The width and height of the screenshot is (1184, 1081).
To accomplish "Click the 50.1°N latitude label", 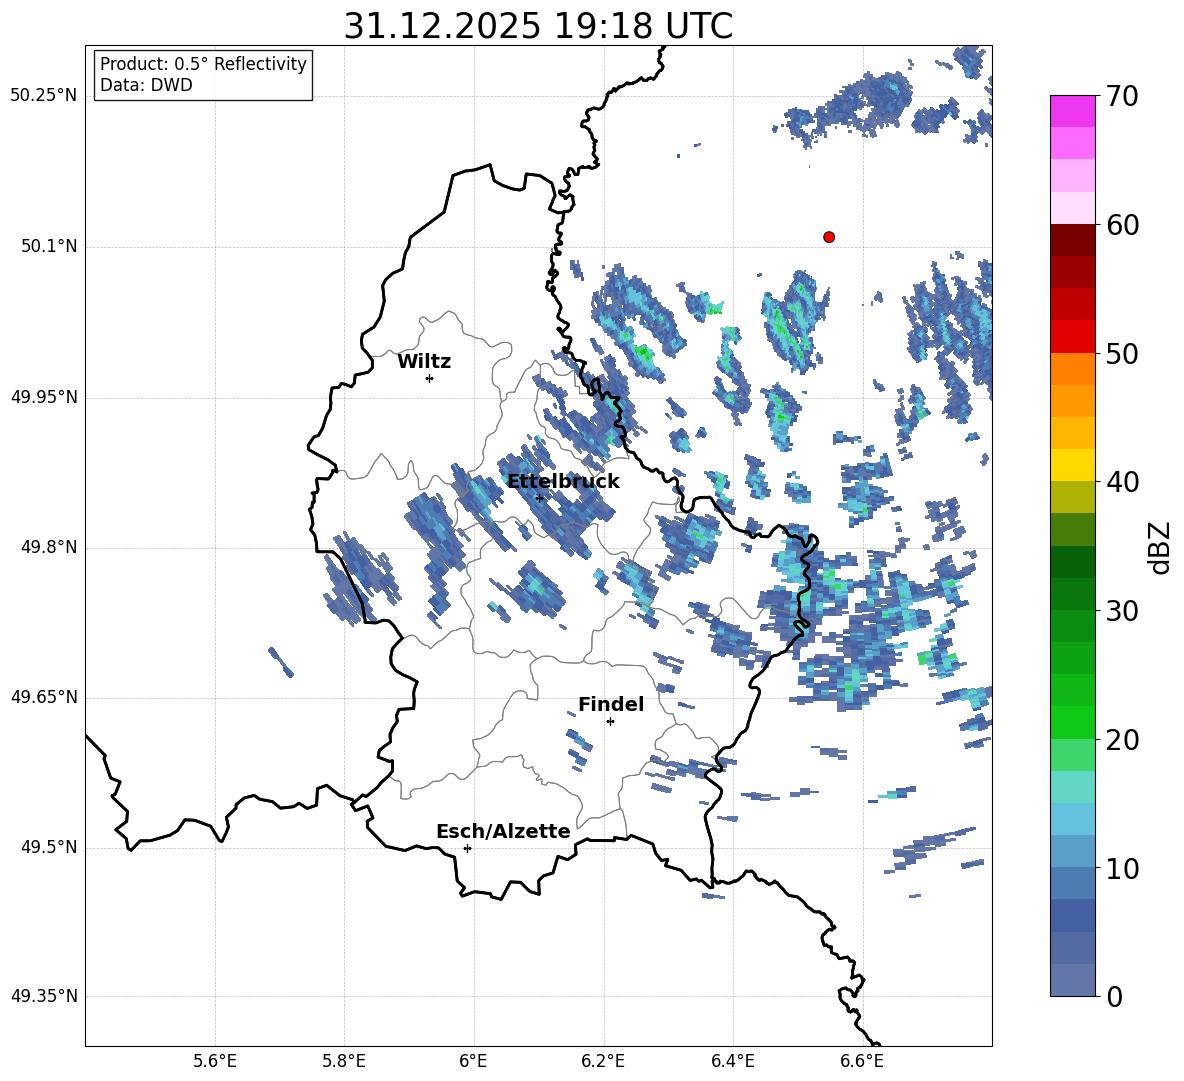I will point(49,246).
